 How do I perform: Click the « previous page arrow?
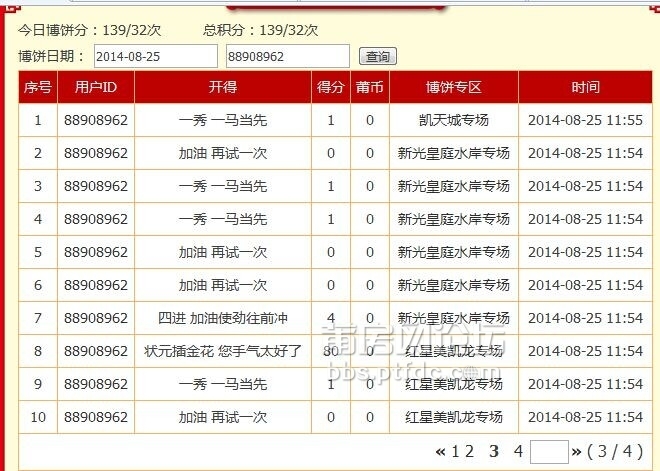click(x=441, y=452)
